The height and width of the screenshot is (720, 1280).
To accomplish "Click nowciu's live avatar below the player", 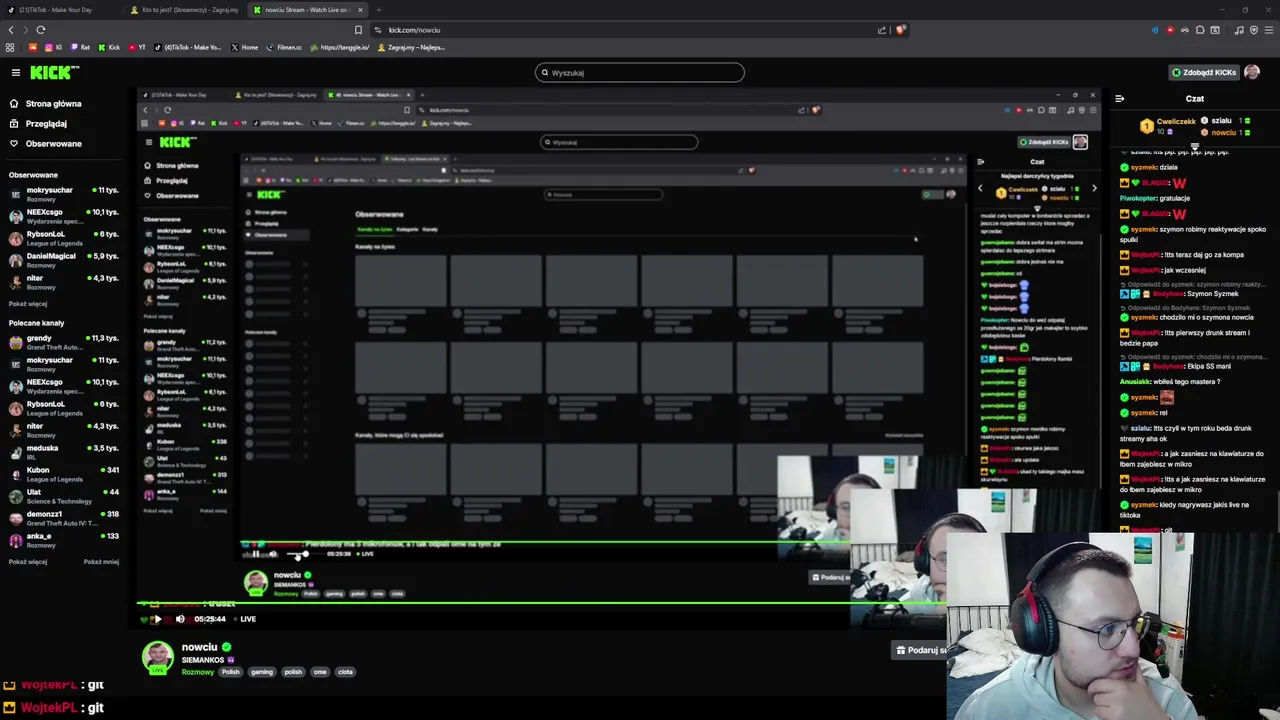I will click(157, 657).
